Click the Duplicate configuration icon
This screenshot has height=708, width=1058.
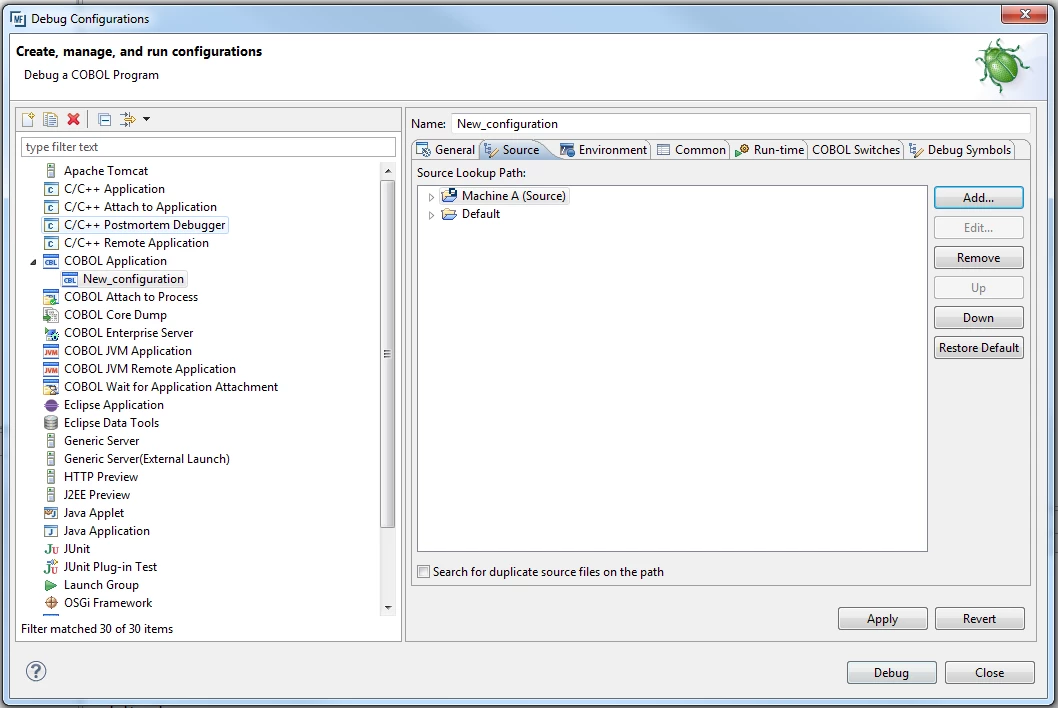[x=51, y=119]
